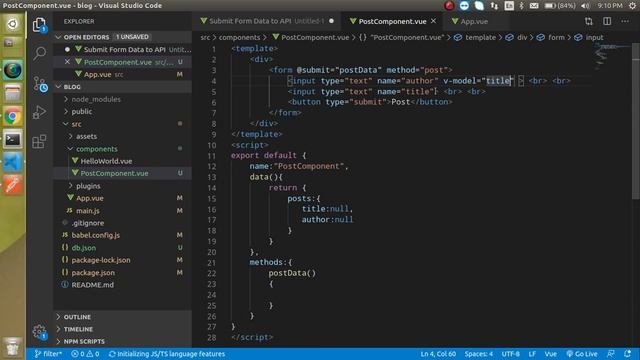Open the notifications bell in status bar

(x=628, y=354)
